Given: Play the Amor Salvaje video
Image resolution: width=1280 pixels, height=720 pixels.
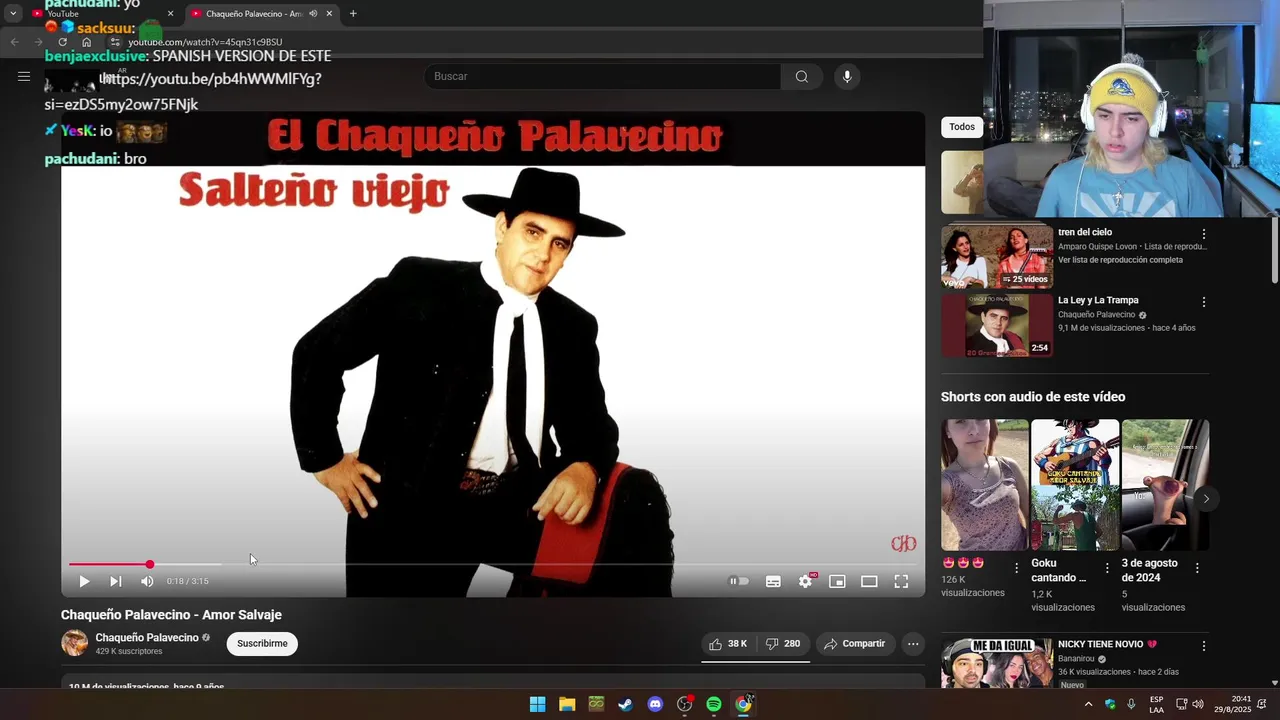Looking at the screenshot, I should (x=84, y=581).
